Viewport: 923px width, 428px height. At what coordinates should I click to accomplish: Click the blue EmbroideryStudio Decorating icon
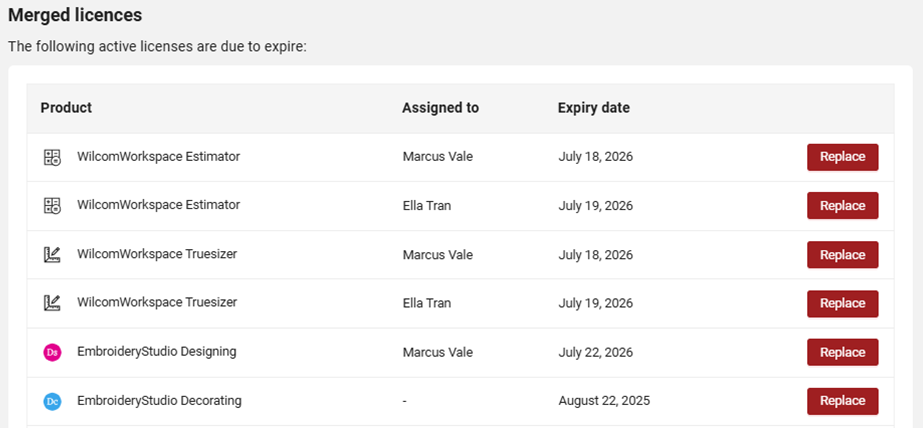52,401
